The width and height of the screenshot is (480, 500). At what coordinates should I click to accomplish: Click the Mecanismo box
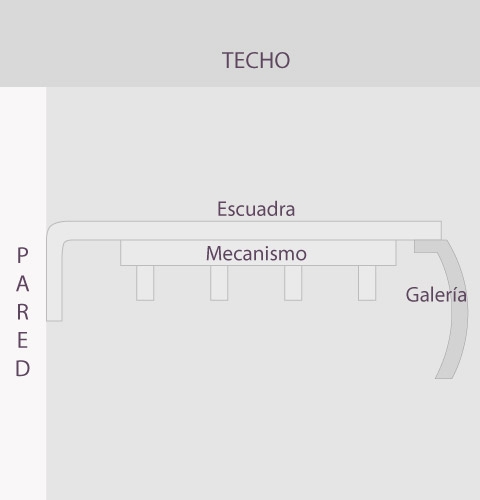point(258,253)
